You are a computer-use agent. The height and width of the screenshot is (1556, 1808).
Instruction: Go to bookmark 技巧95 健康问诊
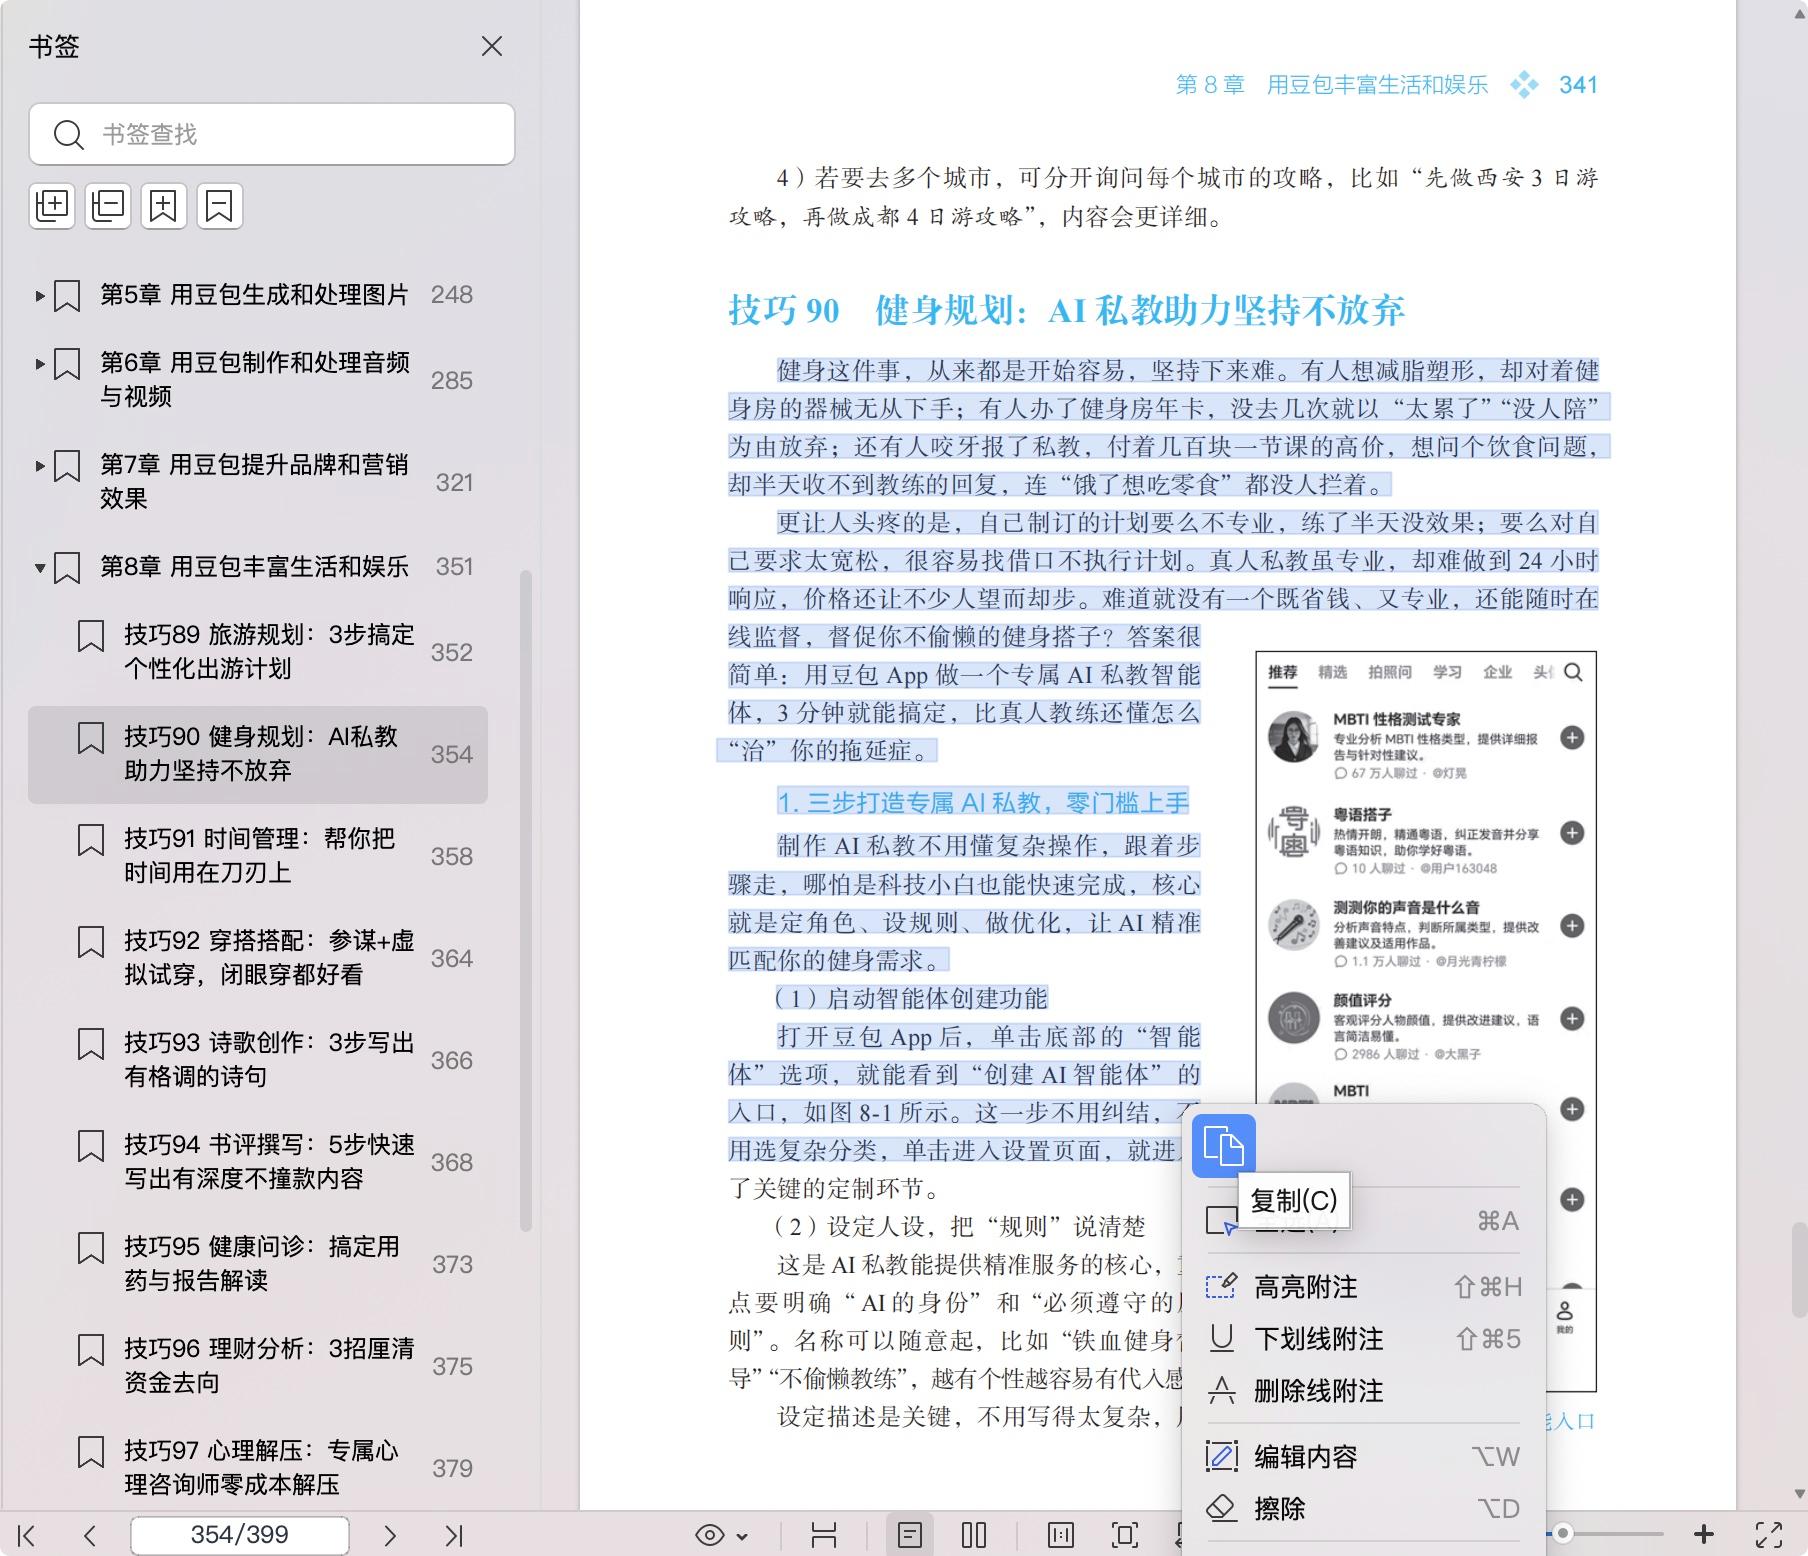point(262,1263)
